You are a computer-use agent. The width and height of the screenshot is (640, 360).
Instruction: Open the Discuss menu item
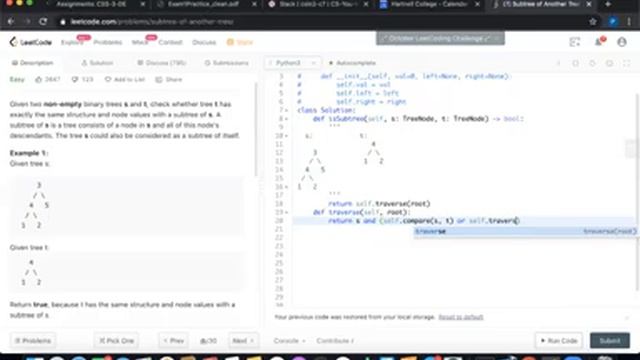pos(204,42)
